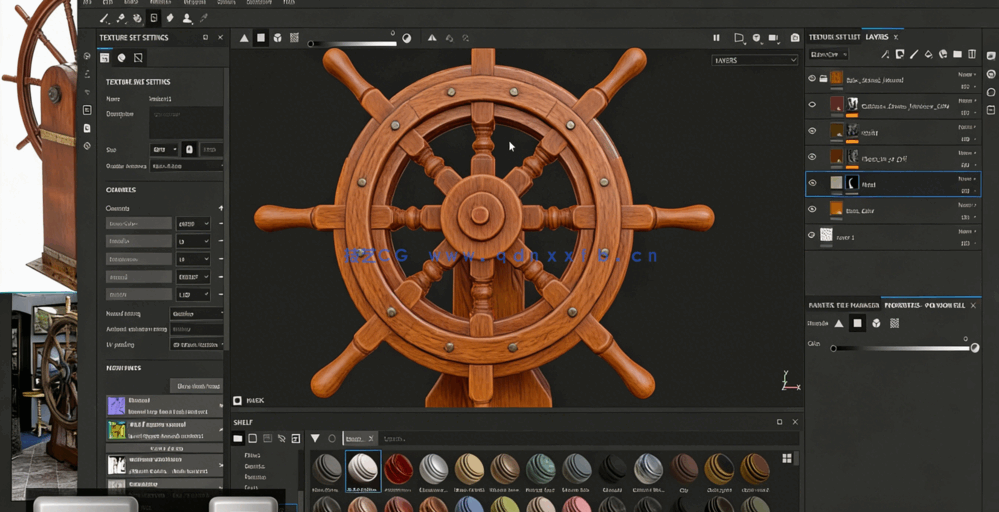Viewport: 999px width, 512px height.
Task: Select the Clone tool person-shaped icon
Action: (x=187, y=18)
